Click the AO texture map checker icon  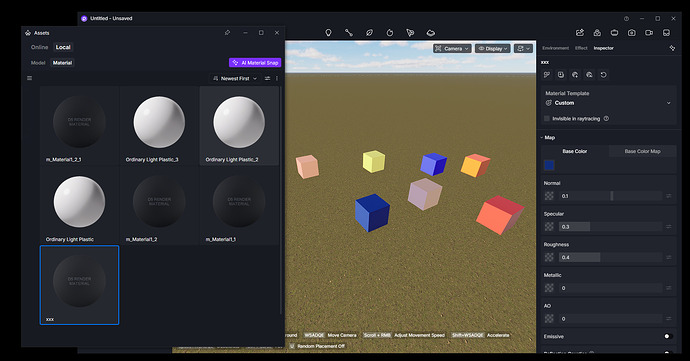[x=549, y=318]
